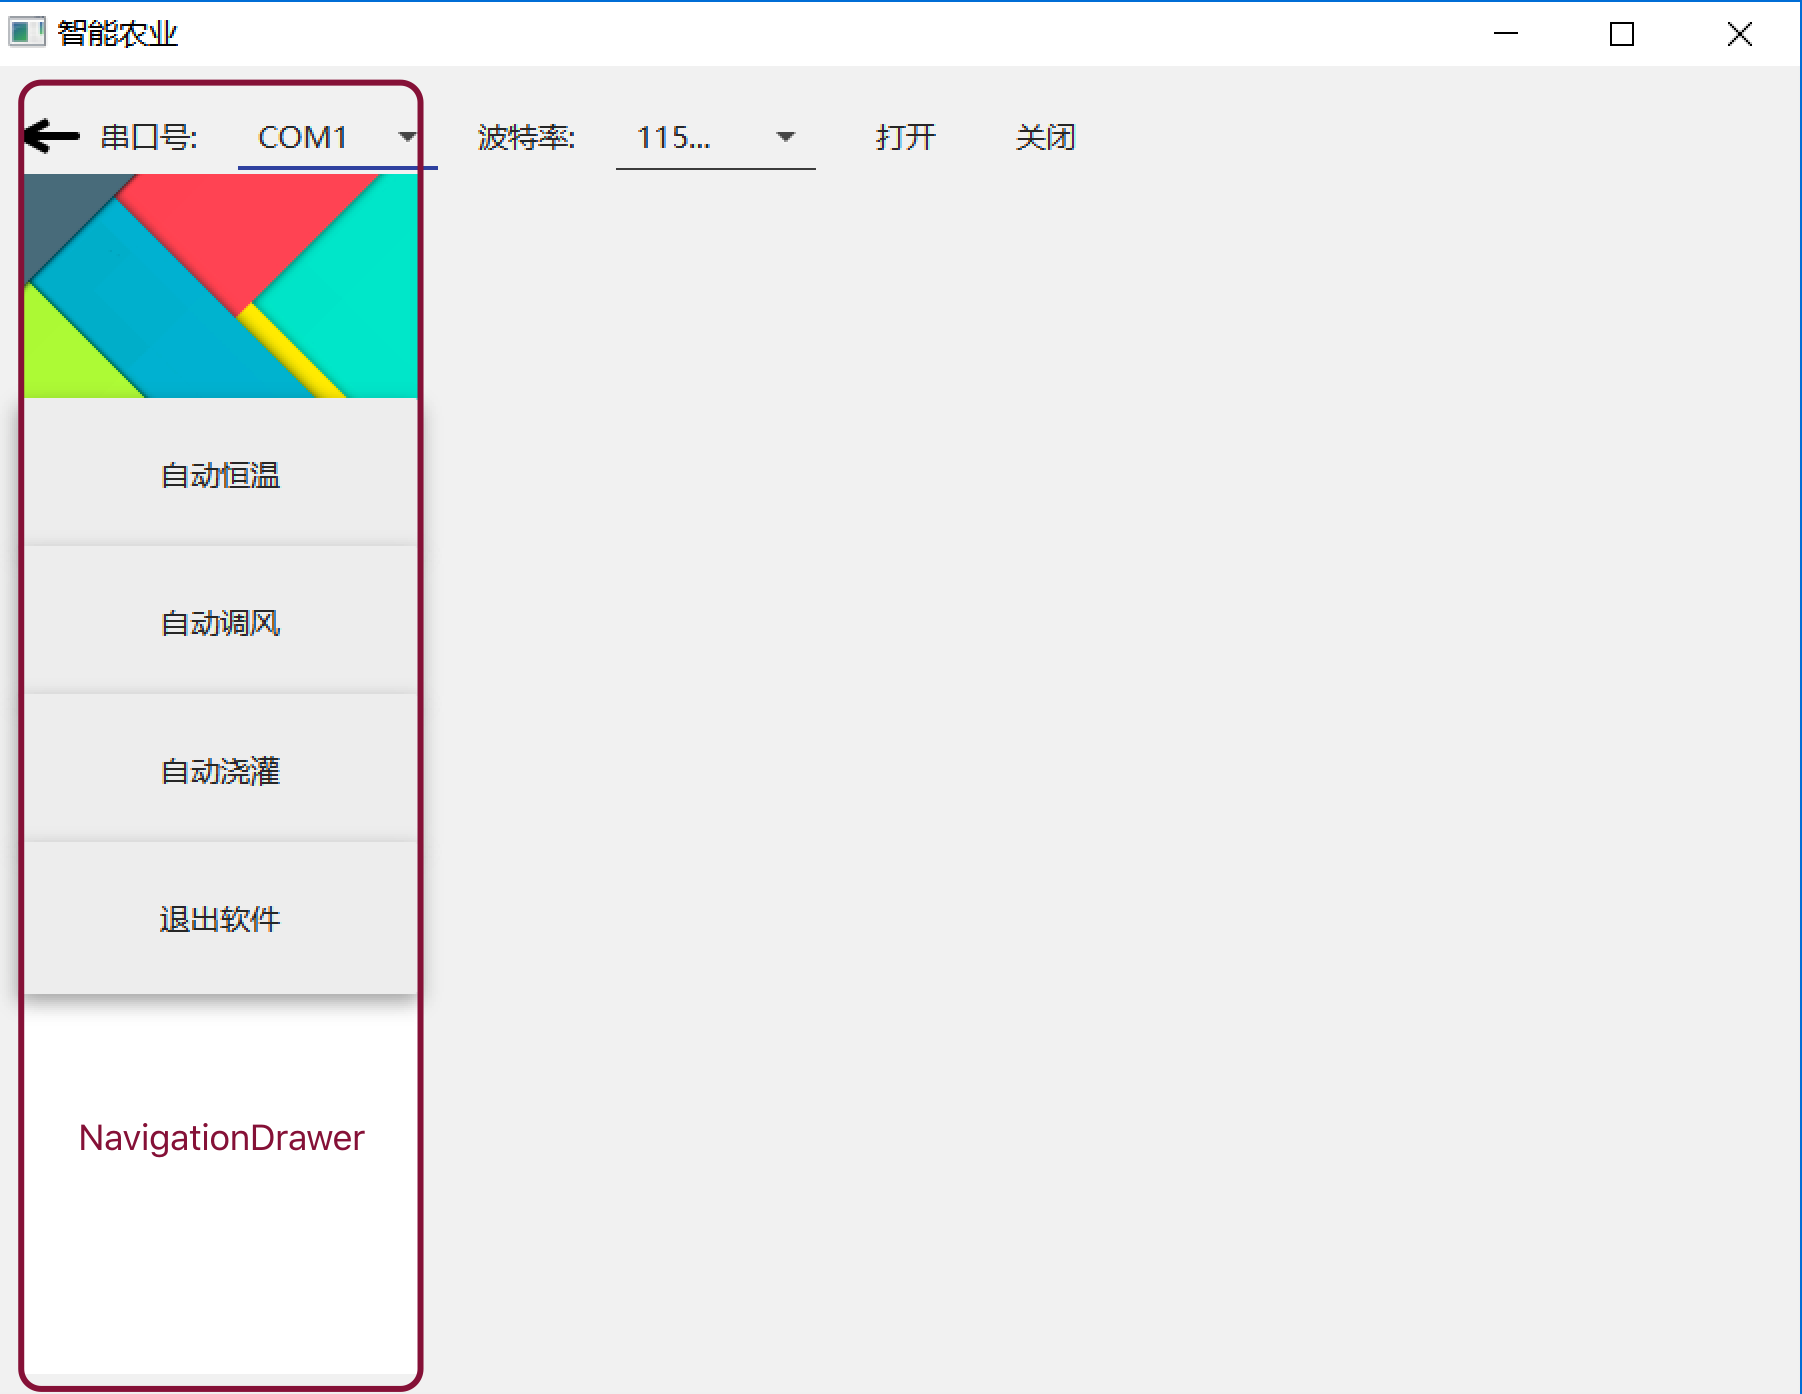Click the colorful tangram drawer header image

[220, 285]
